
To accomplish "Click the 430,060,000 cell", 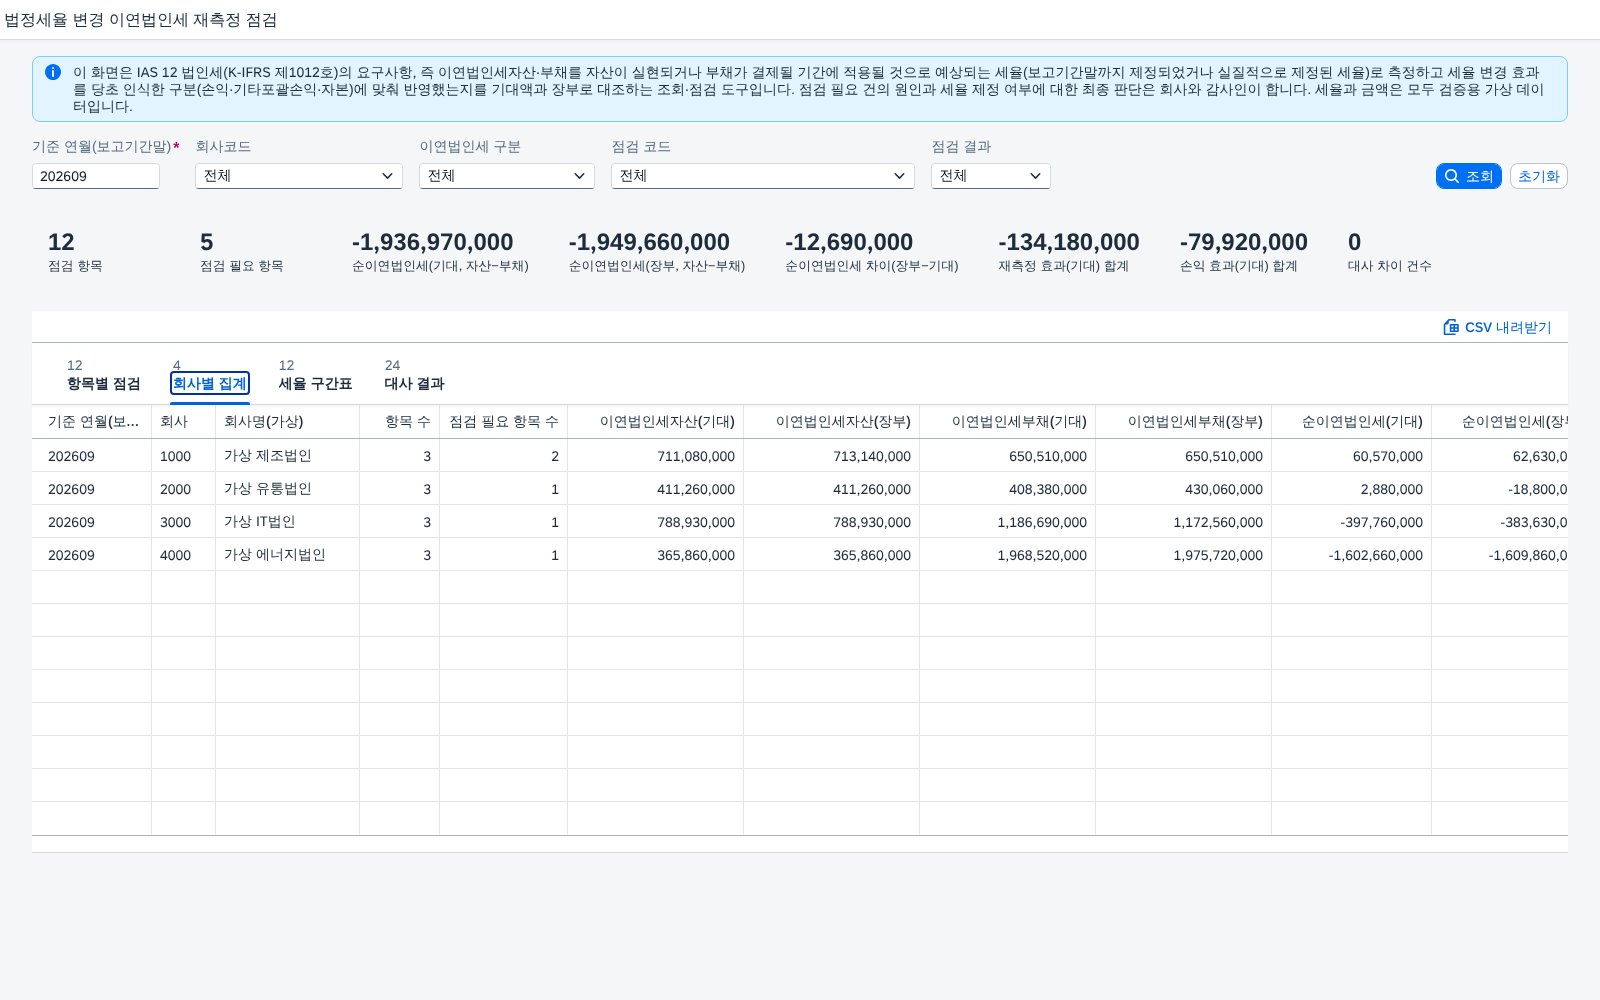I will pyautogui.click(x=1184, y=489).
